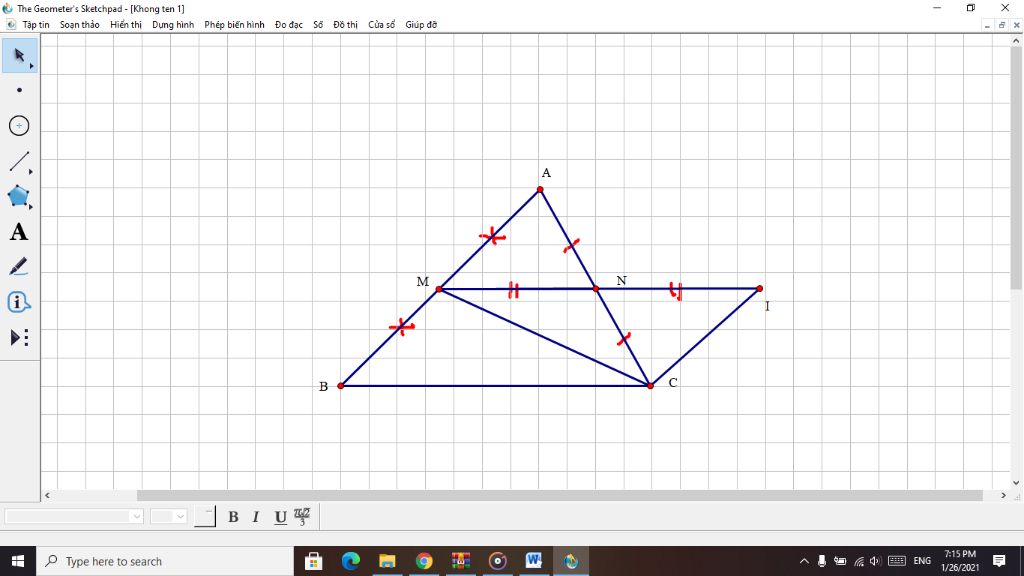1024x576 pixels.
Task: Click the Type here to search box
Action: 165,561
